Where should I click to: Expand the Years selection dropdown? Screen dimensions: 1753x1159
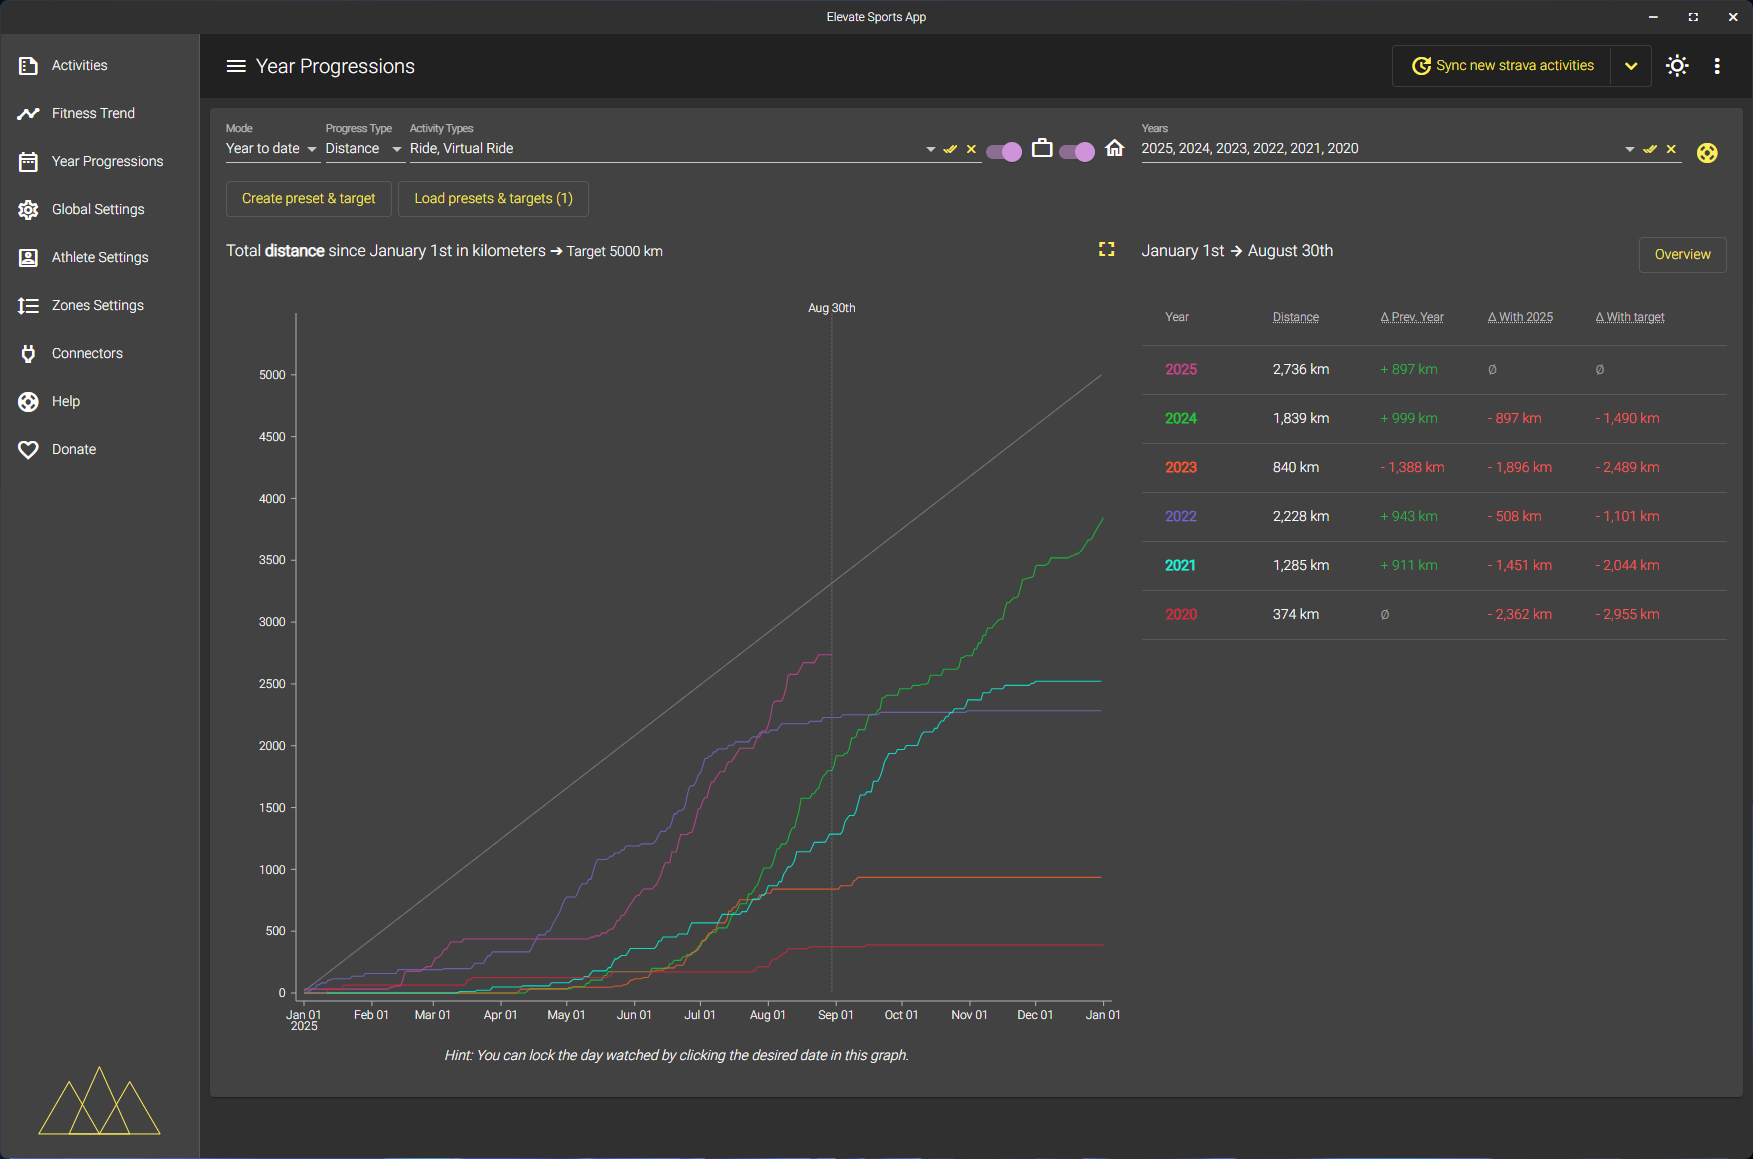pos(1630,149)
